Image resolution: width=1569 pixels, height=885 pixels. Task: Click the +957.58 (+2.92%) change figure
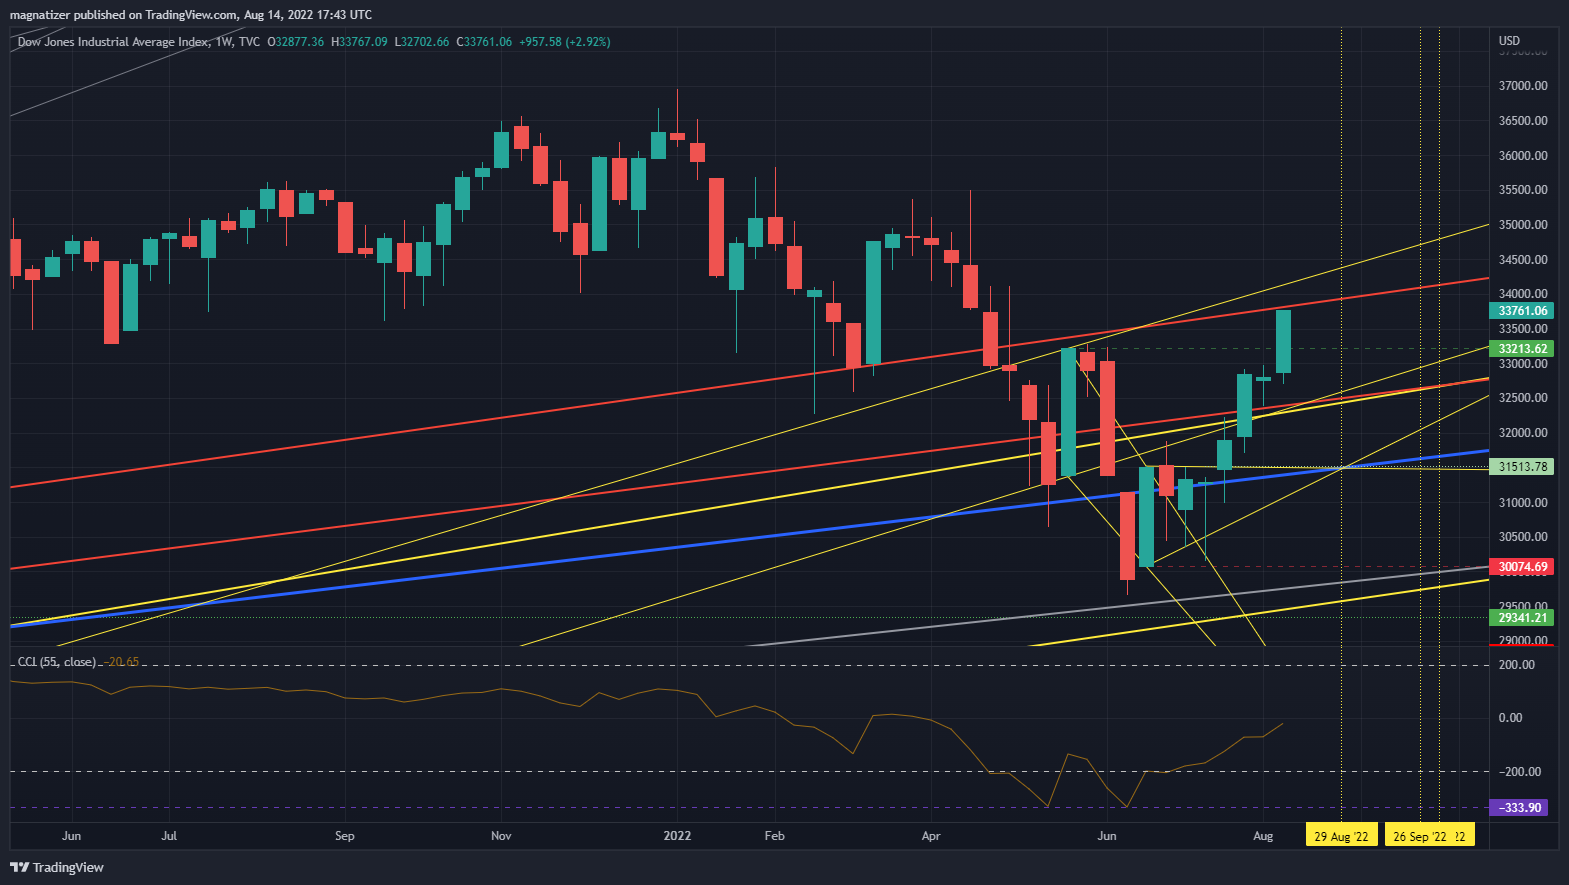[x=565, y=42]
